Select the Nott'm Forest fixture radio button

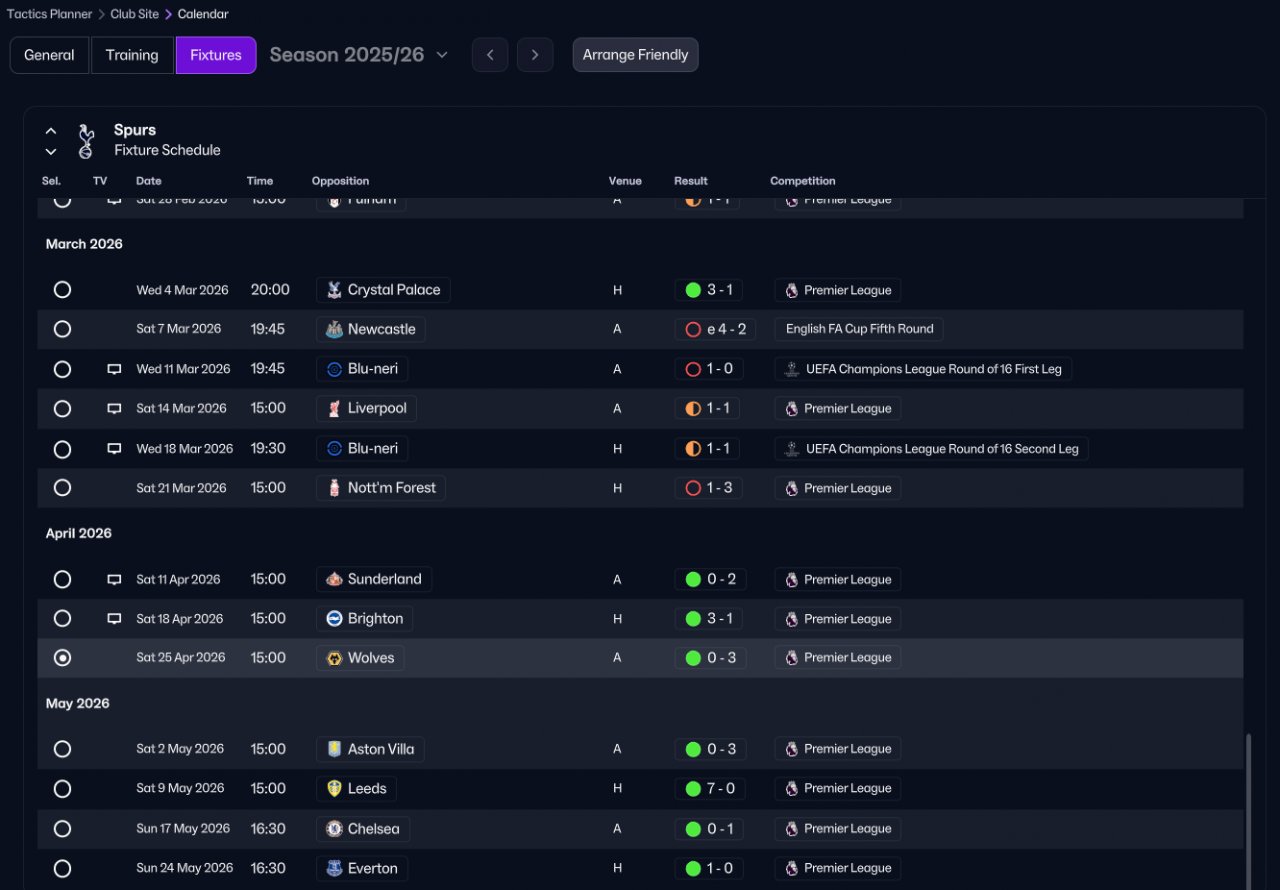62,488
